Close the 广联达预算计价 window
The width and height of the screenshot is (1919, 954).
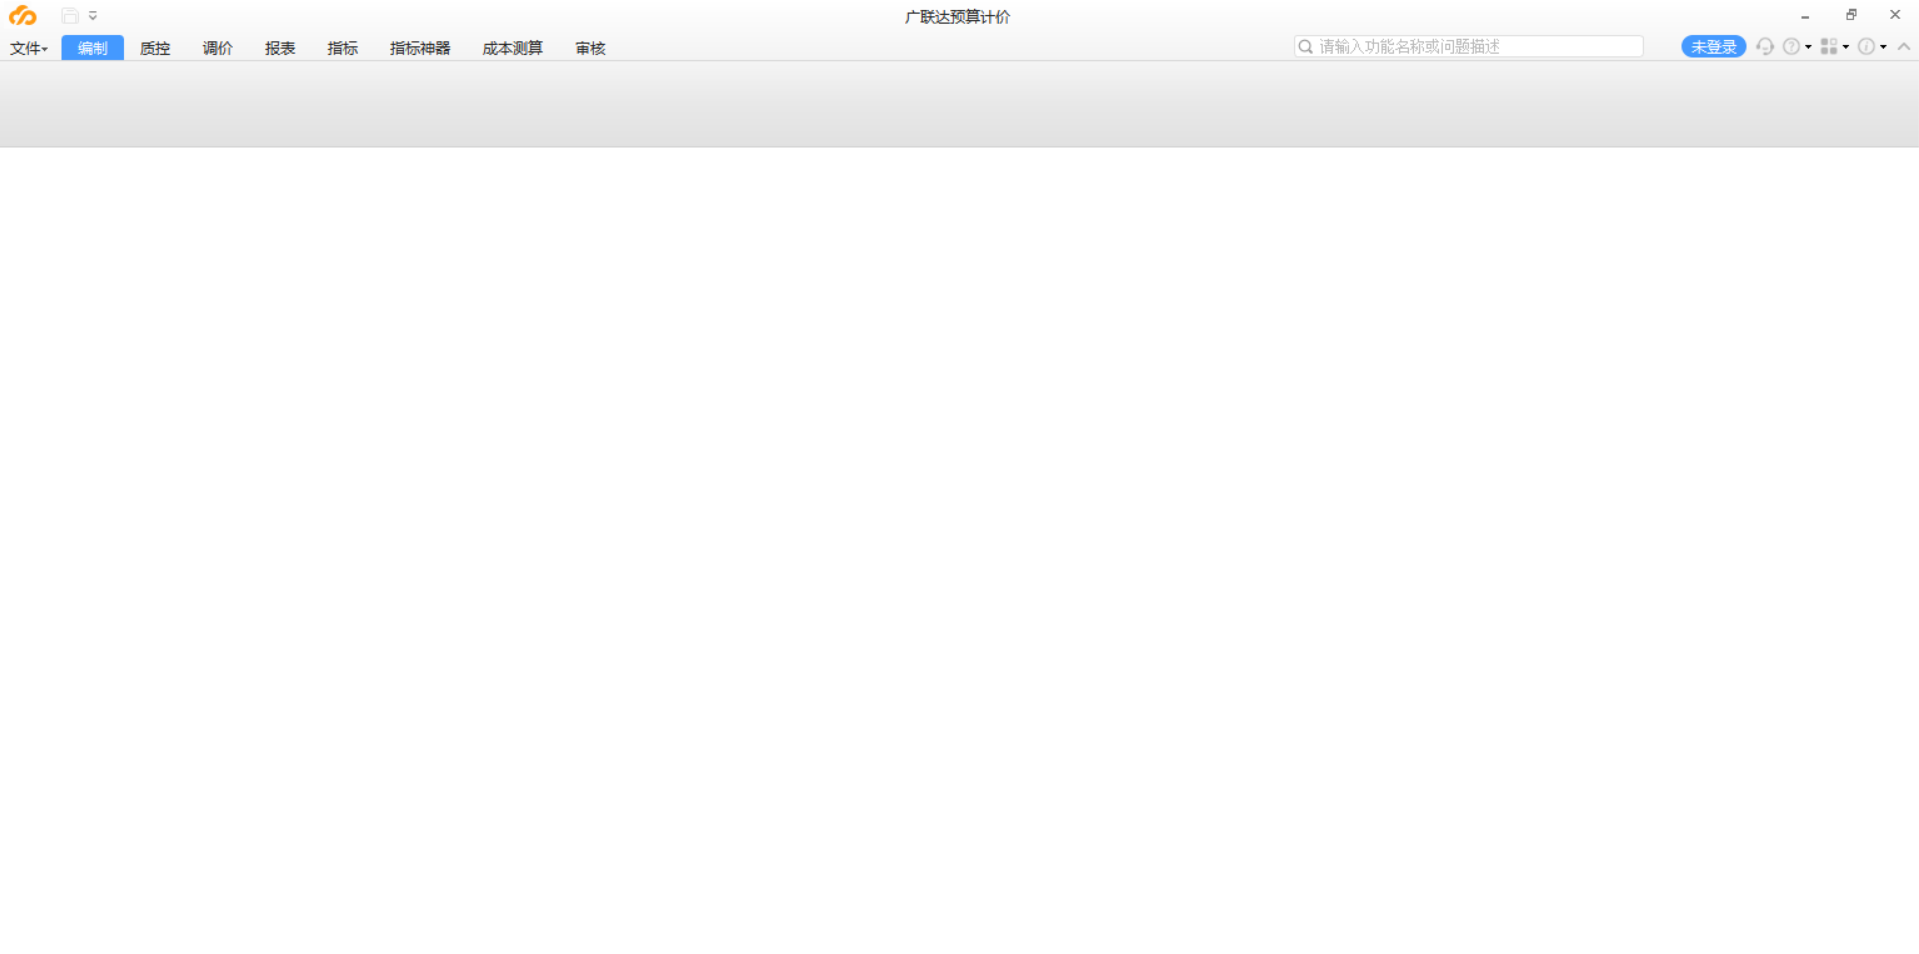point(1895,15)
